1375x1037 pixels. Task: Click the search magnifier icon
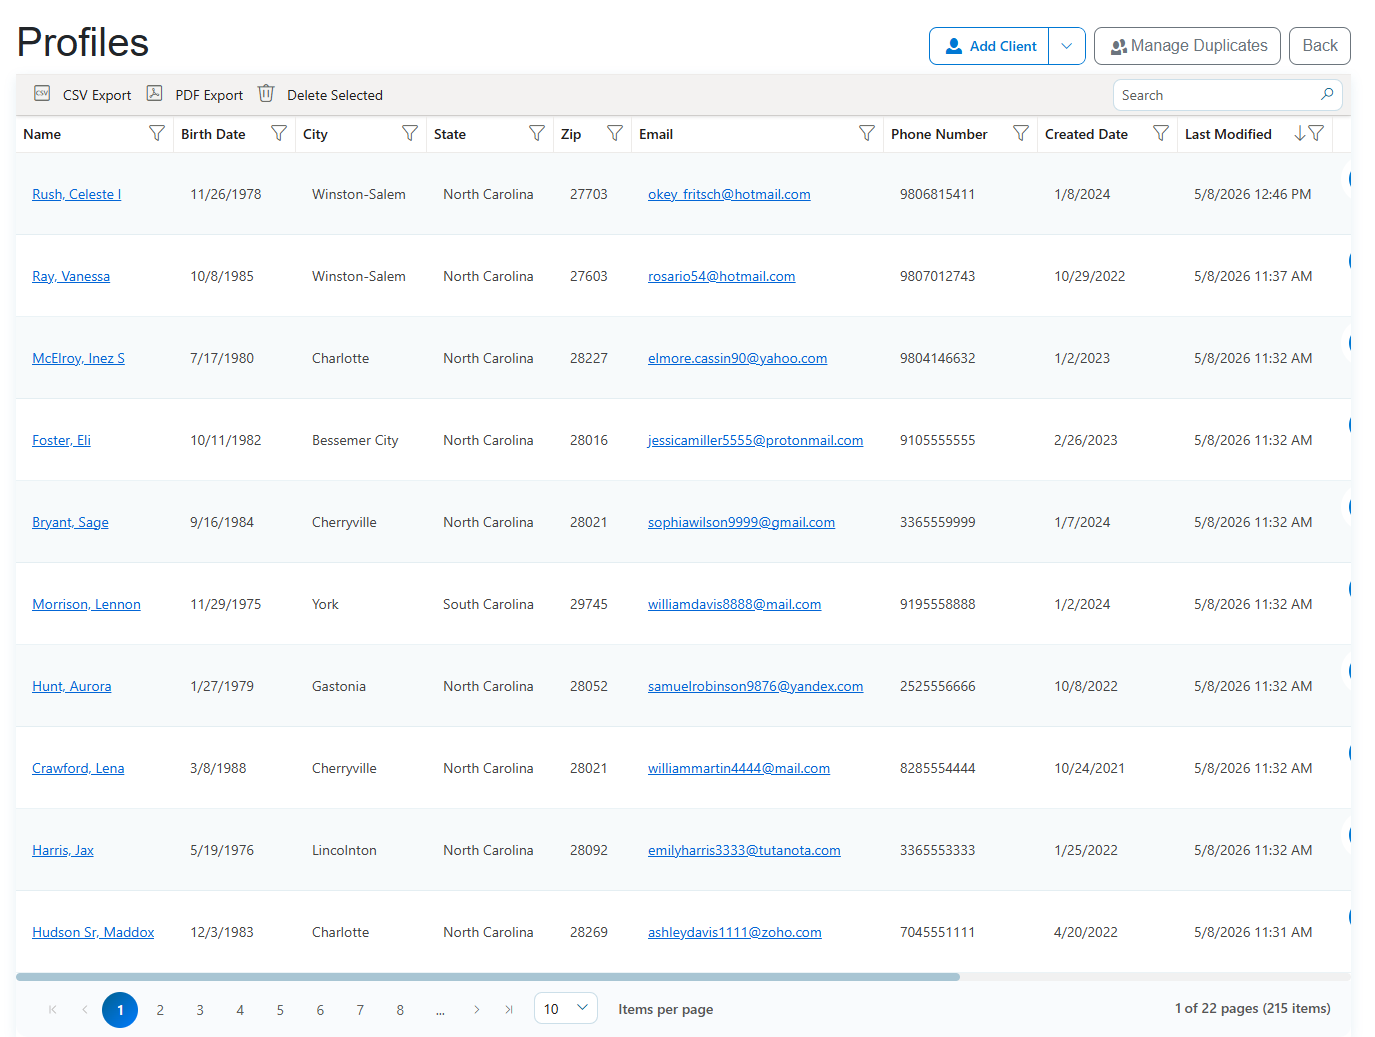(x=1327, y=94)
